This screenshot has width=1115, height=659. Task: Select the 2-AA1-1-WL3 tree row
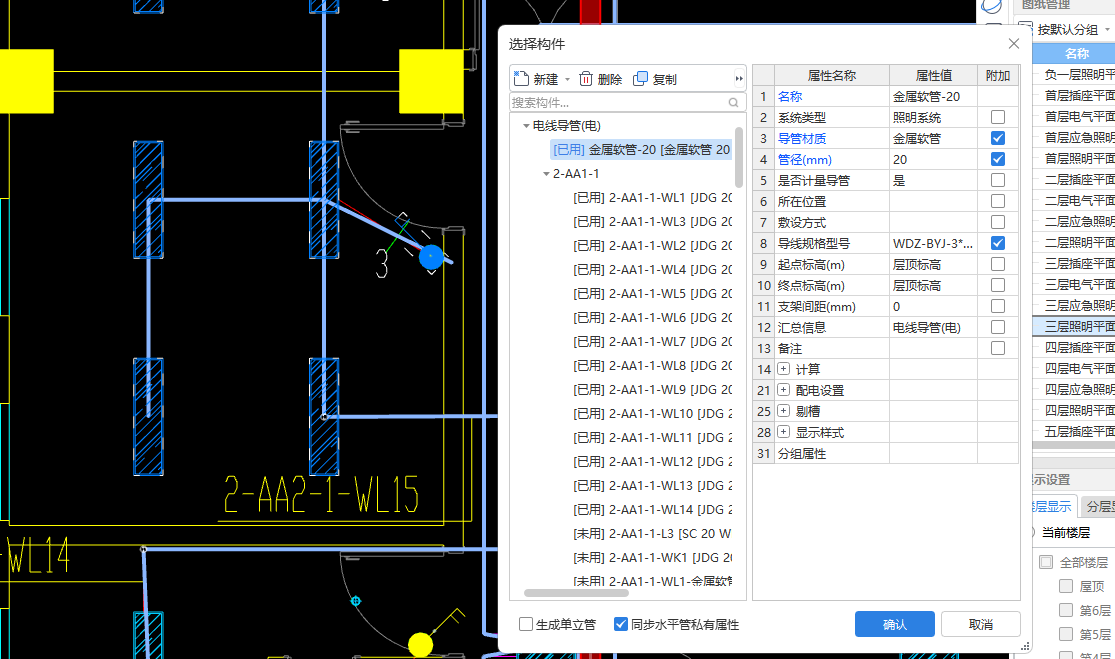[653, 222]
